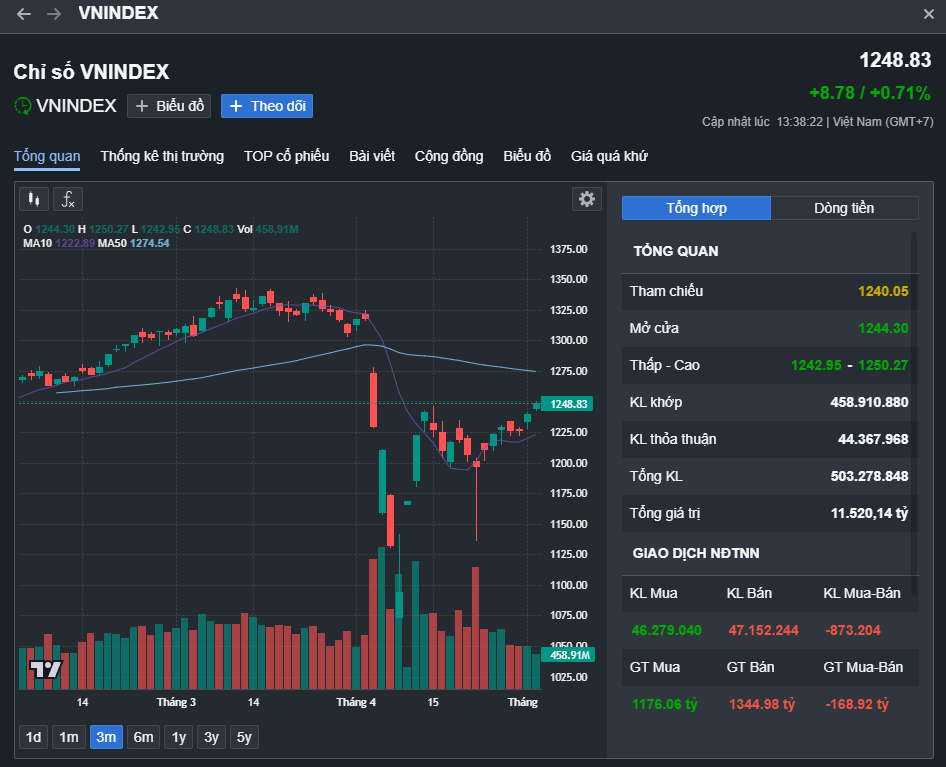Screen dimensions: 946x767
Task: Open the fx indicators icon
Action: 68,199
